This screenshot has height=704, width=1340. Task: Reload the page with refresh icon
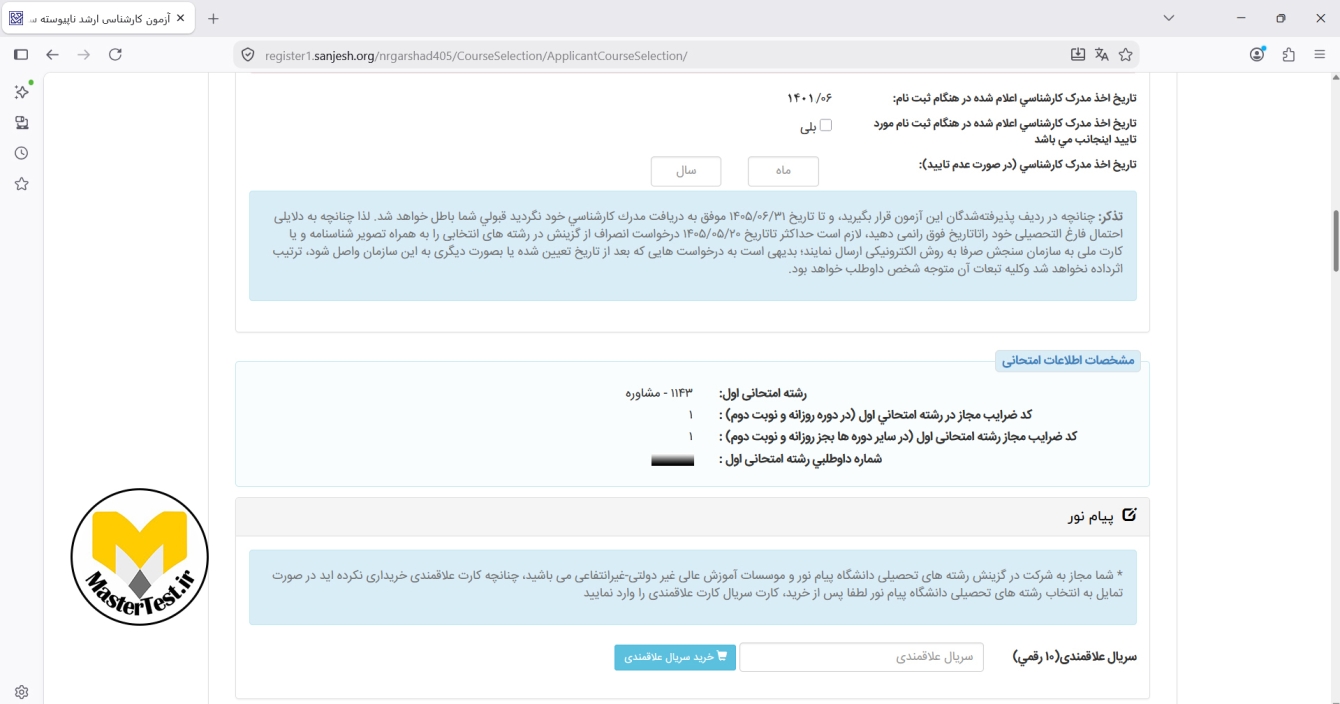click(x=115, y=55)
